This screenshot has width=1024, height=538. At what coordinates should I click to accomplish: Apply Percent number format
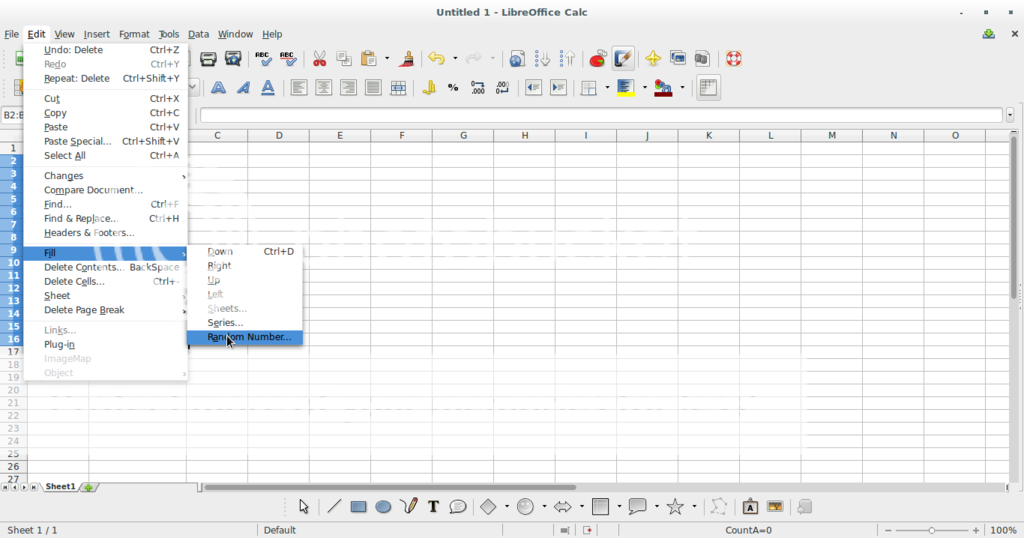tap(453, 87)
